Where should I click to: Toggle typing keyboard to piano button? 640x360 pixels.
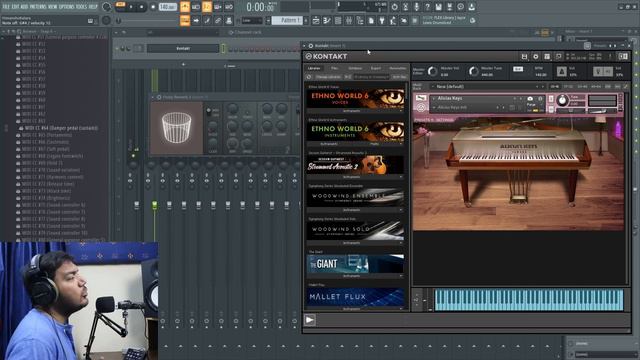click(x=185, y=20)
